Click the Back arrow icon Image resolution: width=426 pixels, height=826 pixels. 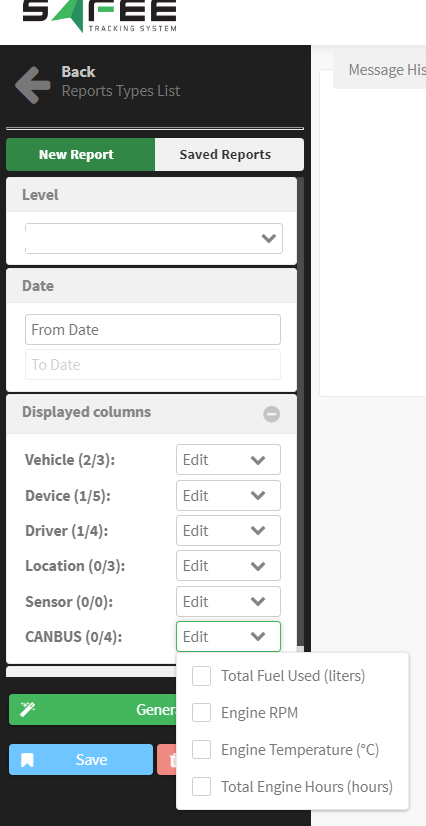pyautogui.click(x=33, y=84)
